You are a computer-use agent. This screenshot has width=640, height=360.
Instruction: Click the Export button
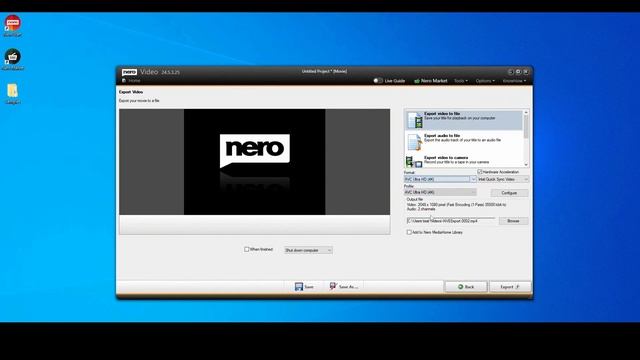510,287
